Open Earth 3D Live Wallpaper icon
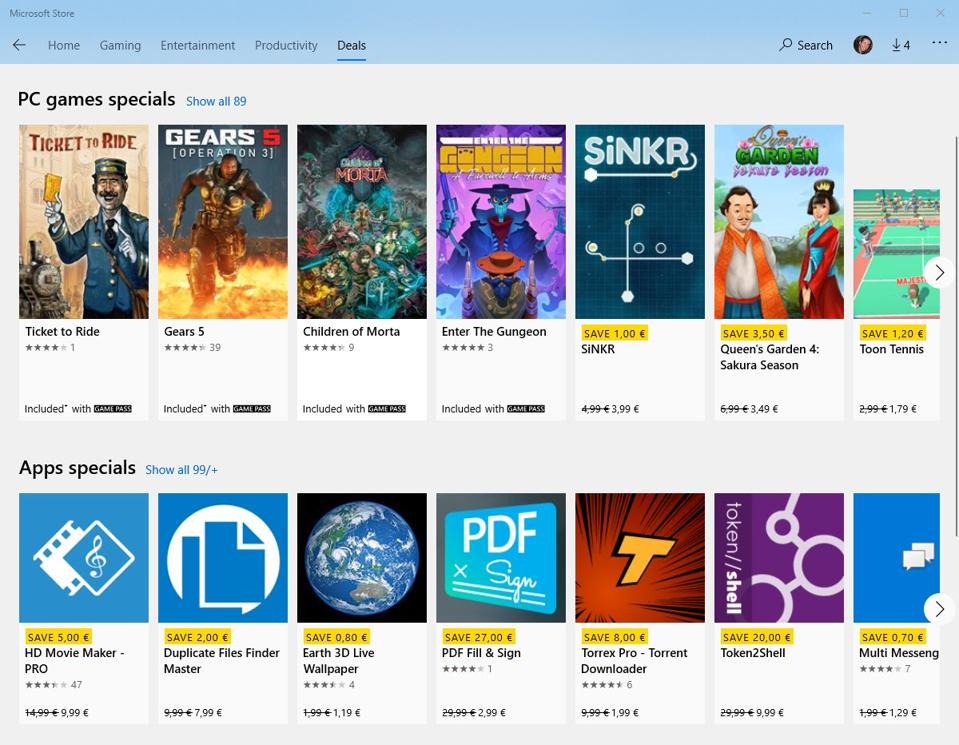Viewport: 959px width, 745px height. (x=361, y=558)
